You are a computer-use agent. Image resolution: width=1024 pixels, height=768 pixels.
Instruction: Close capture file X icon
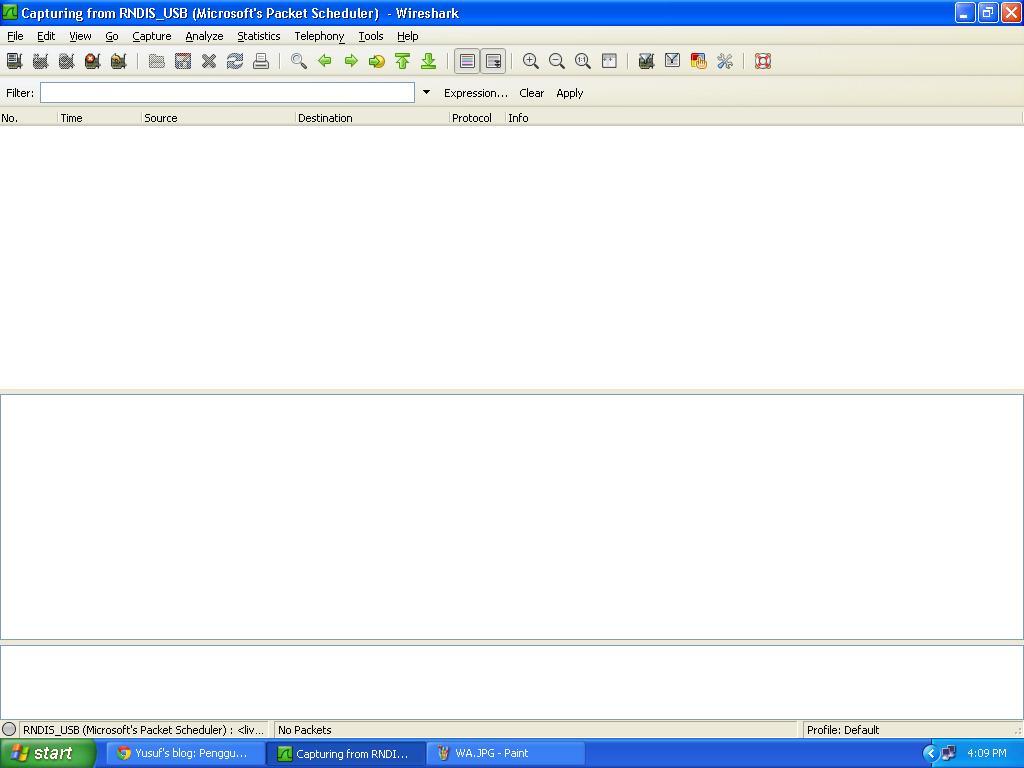[x=209, y=61]
